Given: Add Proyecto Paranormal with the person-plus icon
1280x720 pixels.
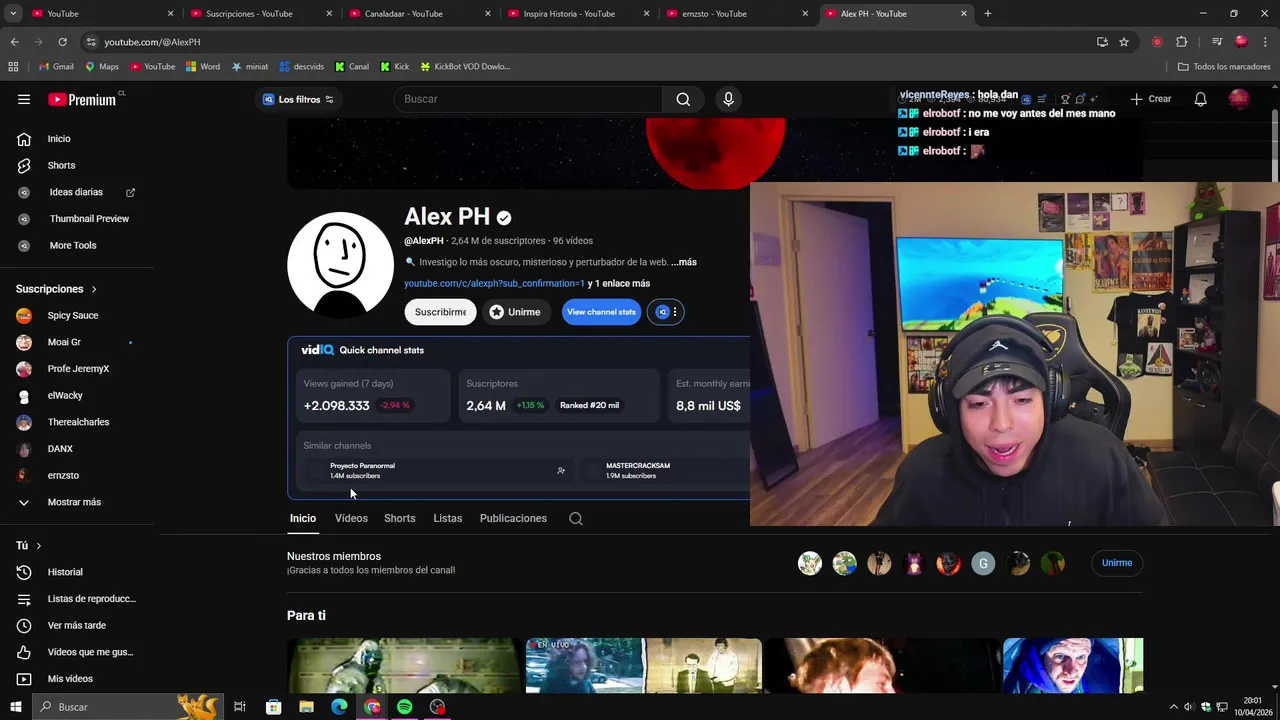Looking at the screenshot, I should tap(561, 470).
